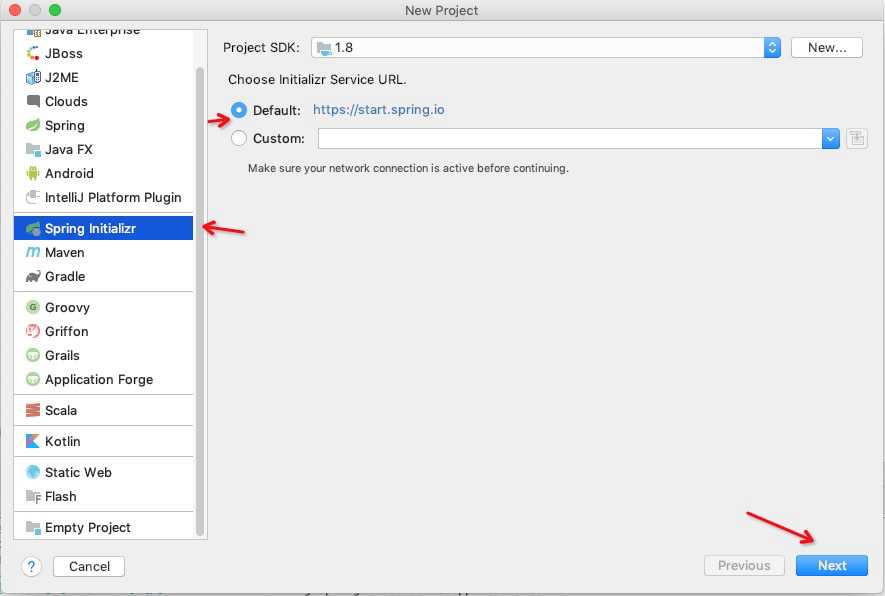885x596 pixels.
Task: Click the Spring leaf icon
Action: point(33,125)
